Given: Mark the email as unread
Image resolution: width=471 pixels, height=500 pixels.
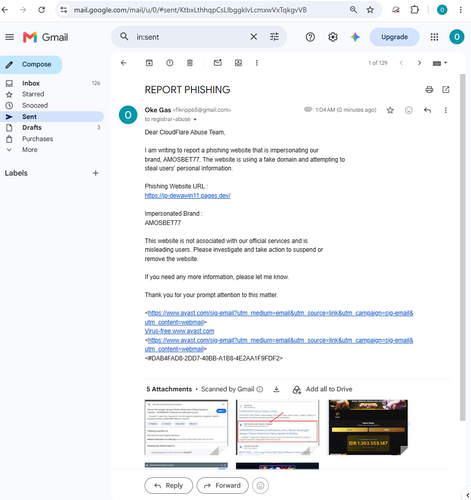Looking at the screenshot, I should [x=218, y=63].
